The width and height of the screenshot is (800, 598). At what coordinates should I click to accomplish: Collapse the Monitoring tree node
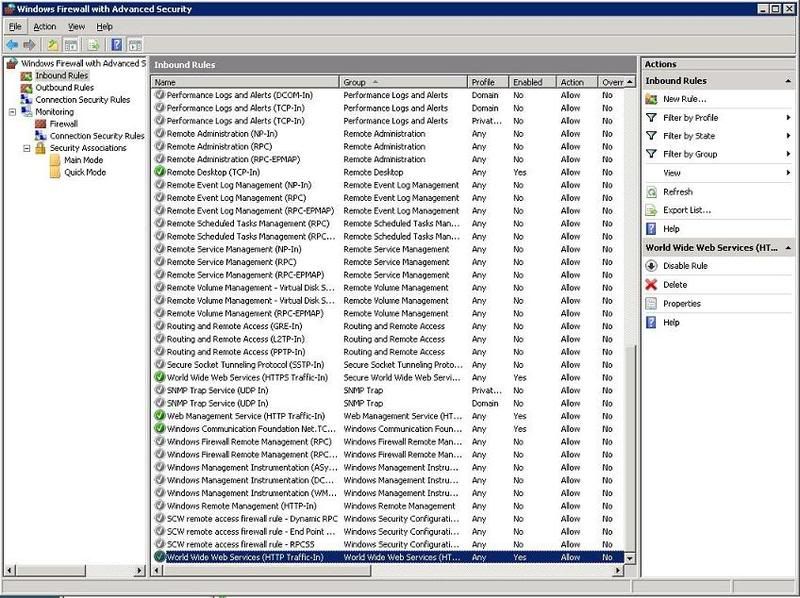coord(12,112)
